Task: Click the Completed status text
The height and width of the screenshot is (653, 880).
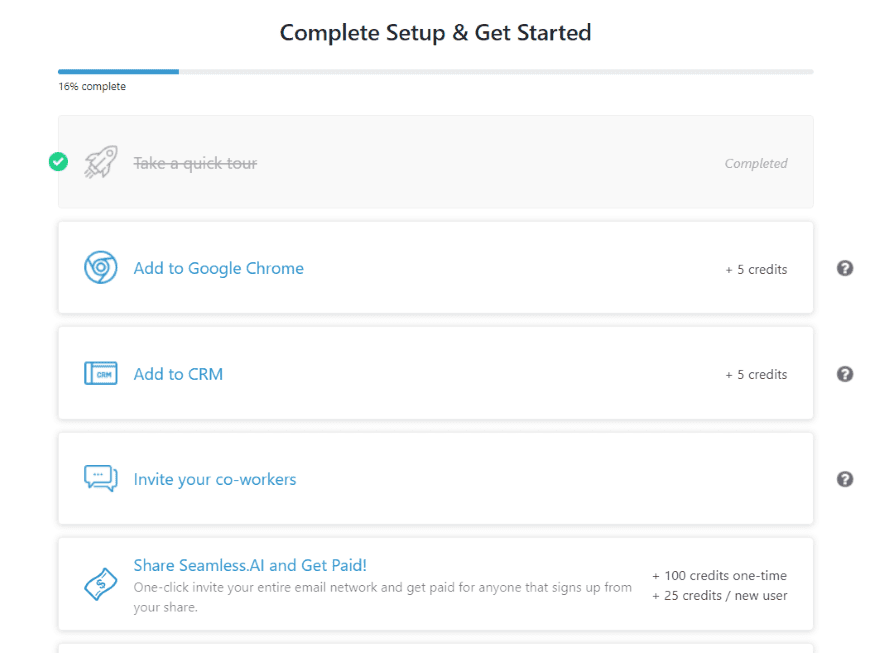Action: click(756, 163)
